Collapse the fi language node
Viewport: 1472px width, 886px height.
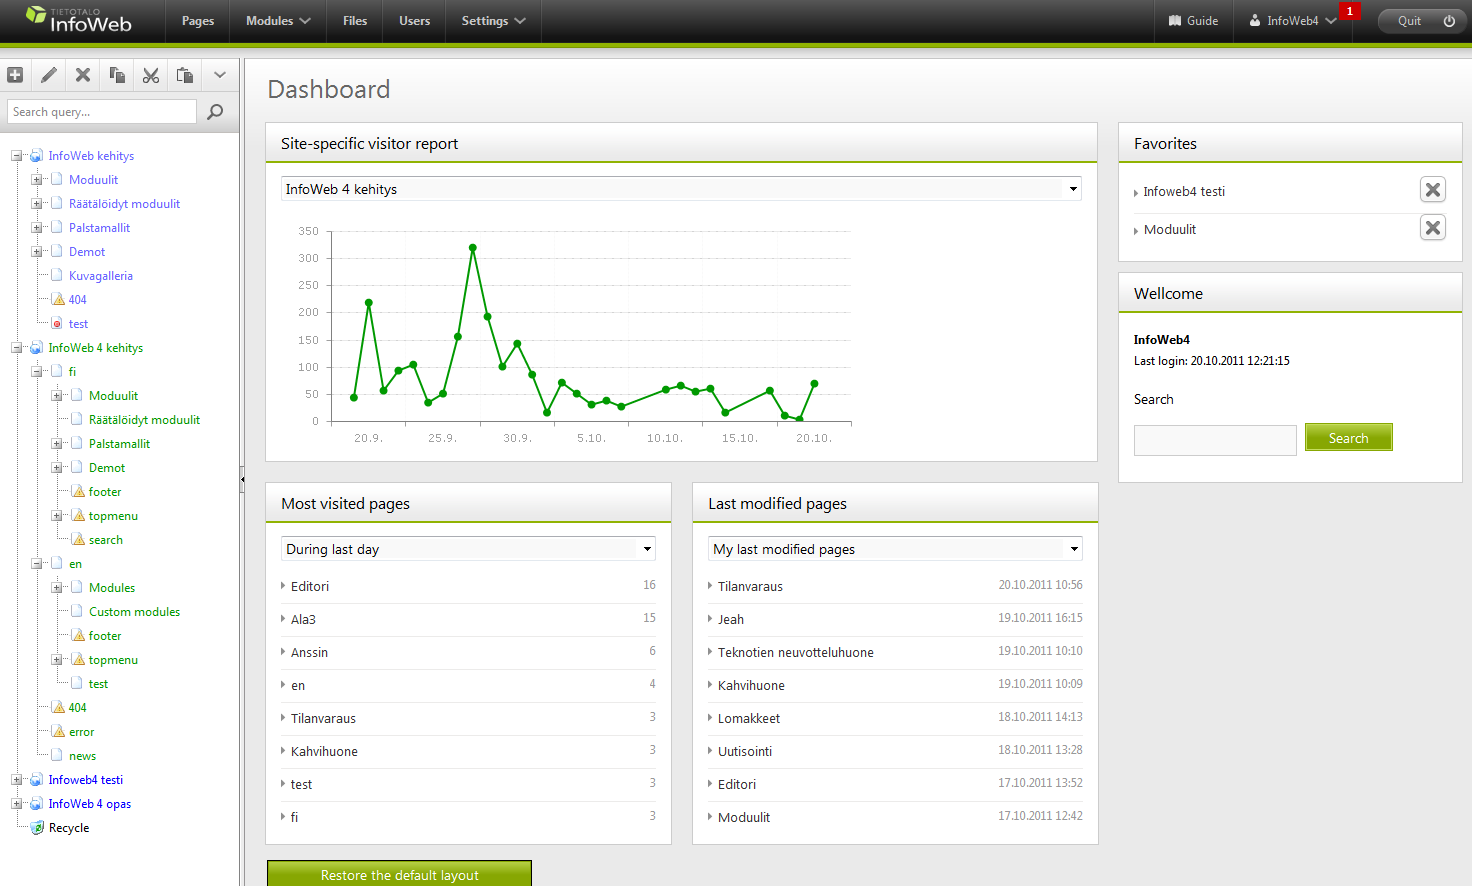pyautogui.click(x=37, y=372)
